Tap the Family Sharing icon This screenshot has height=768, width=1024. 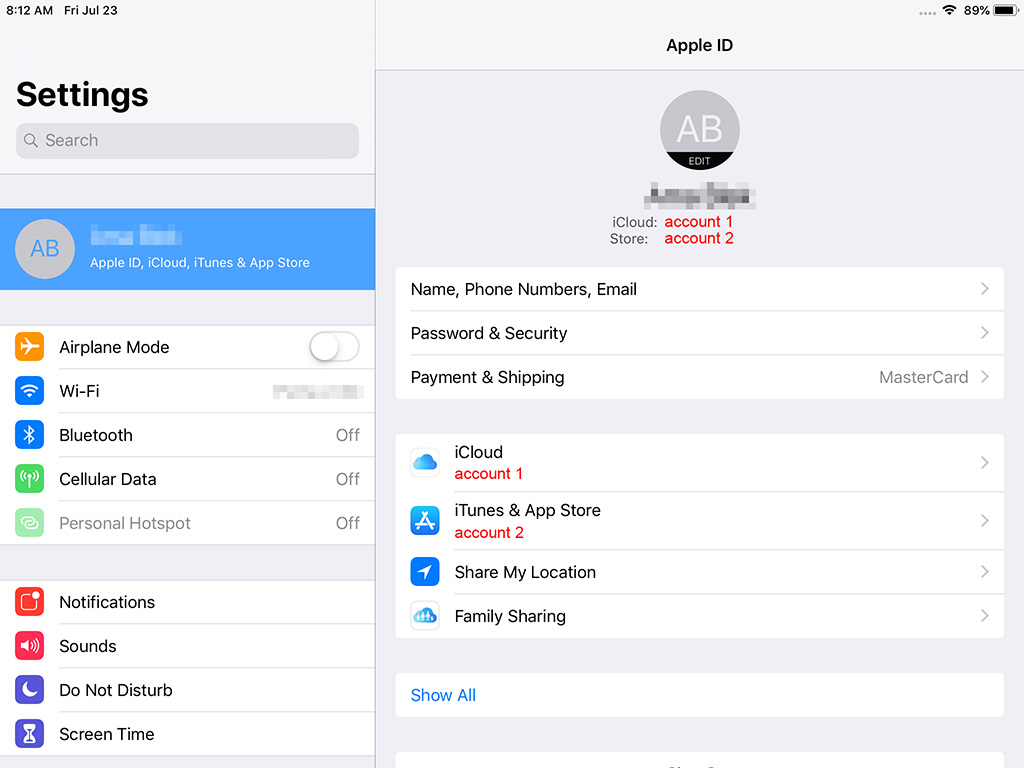pos(425,616)
